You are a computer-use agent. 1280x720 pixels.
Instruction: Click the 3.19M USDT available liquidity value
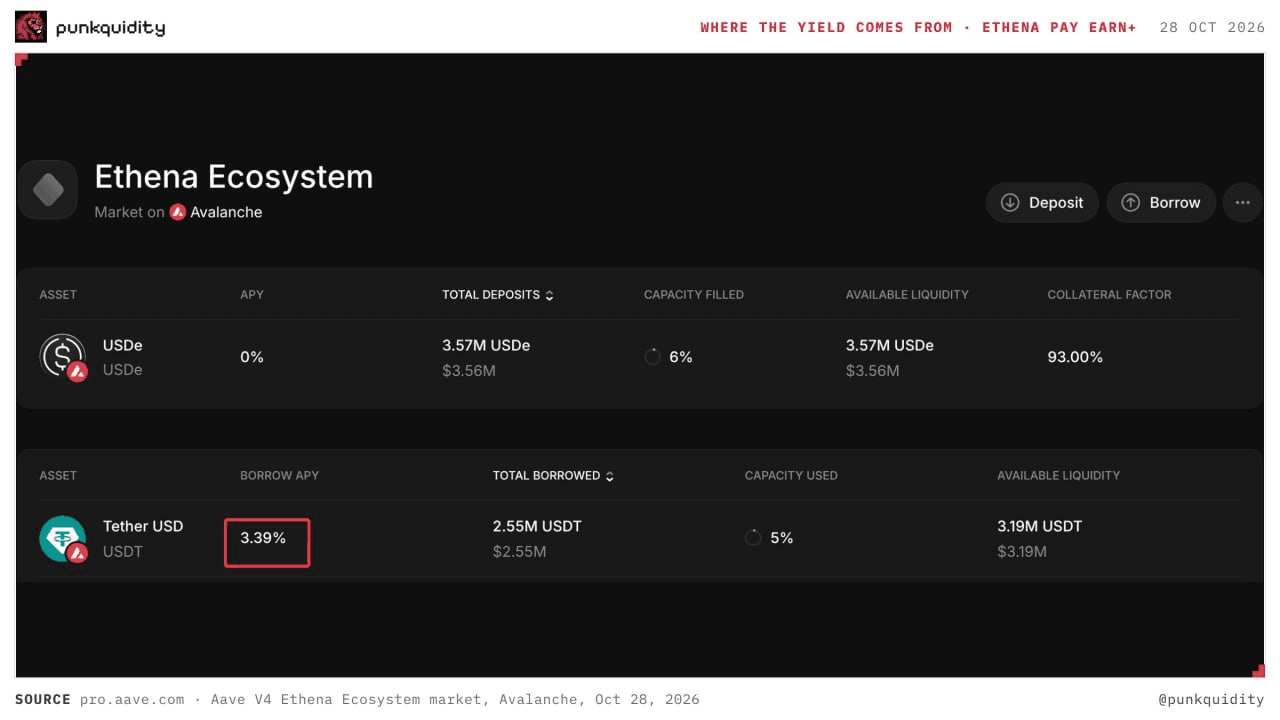1039,526
